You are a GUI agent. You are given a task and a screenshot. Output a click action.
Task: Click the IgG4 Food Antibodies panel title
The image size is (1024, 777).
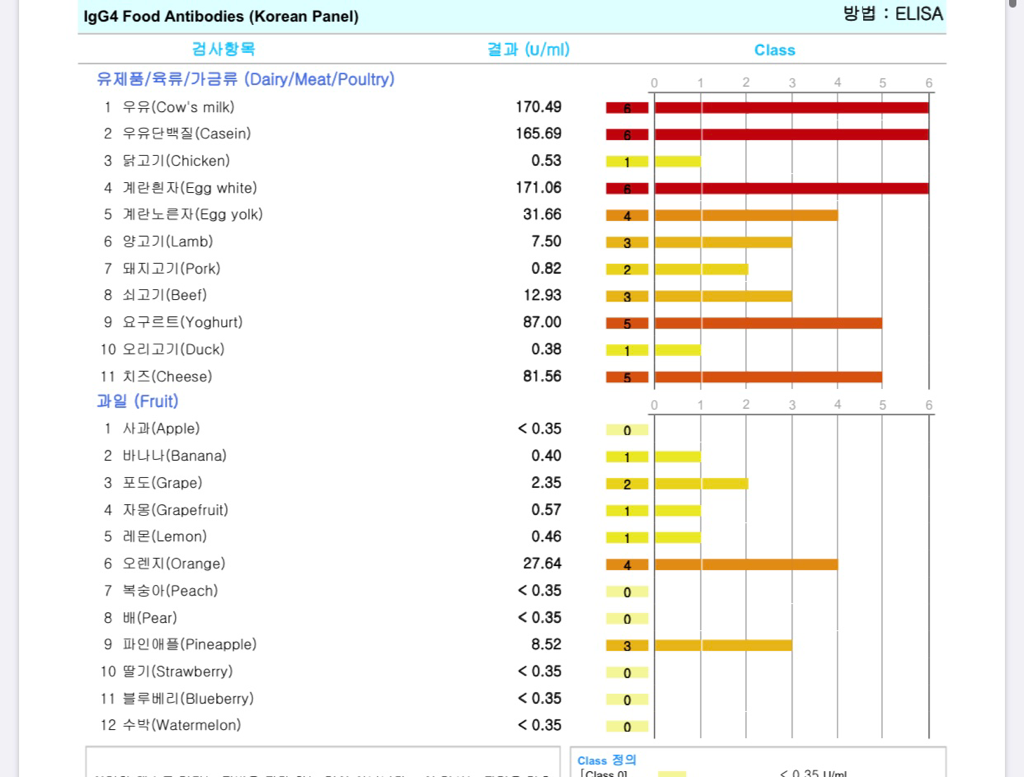pyautogui.click(x=221, y=16)
